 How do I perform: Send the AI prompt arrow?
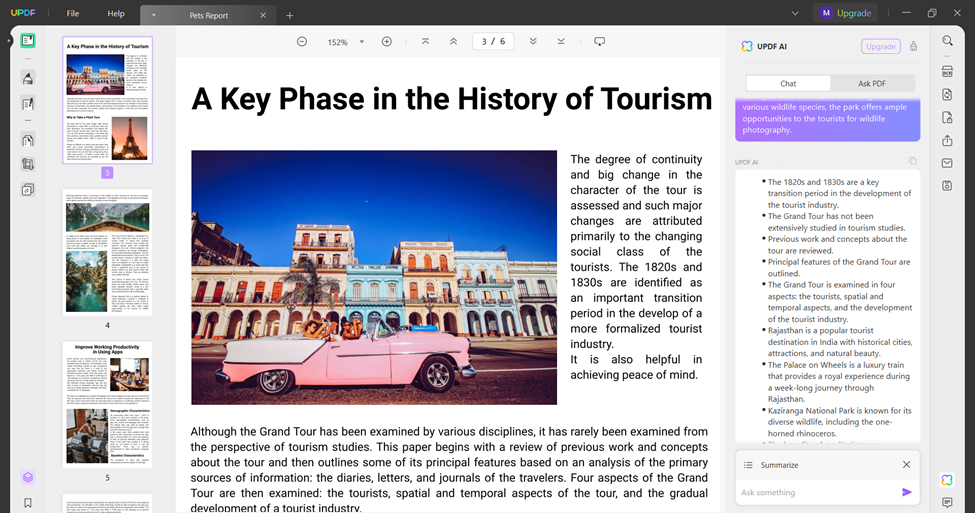(907, 492)
